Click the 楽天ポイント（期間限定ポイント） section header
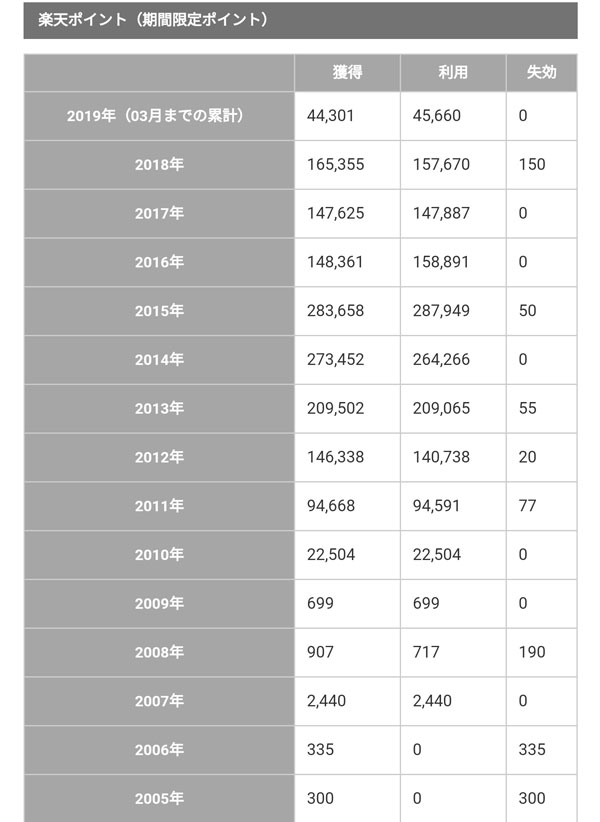 pyautogui.click(x=152, y=19)
